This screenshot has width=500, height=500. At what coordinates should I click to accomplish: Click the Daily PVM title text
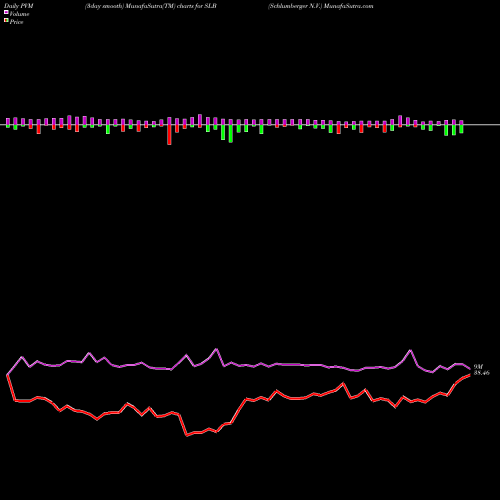[19, 6]
